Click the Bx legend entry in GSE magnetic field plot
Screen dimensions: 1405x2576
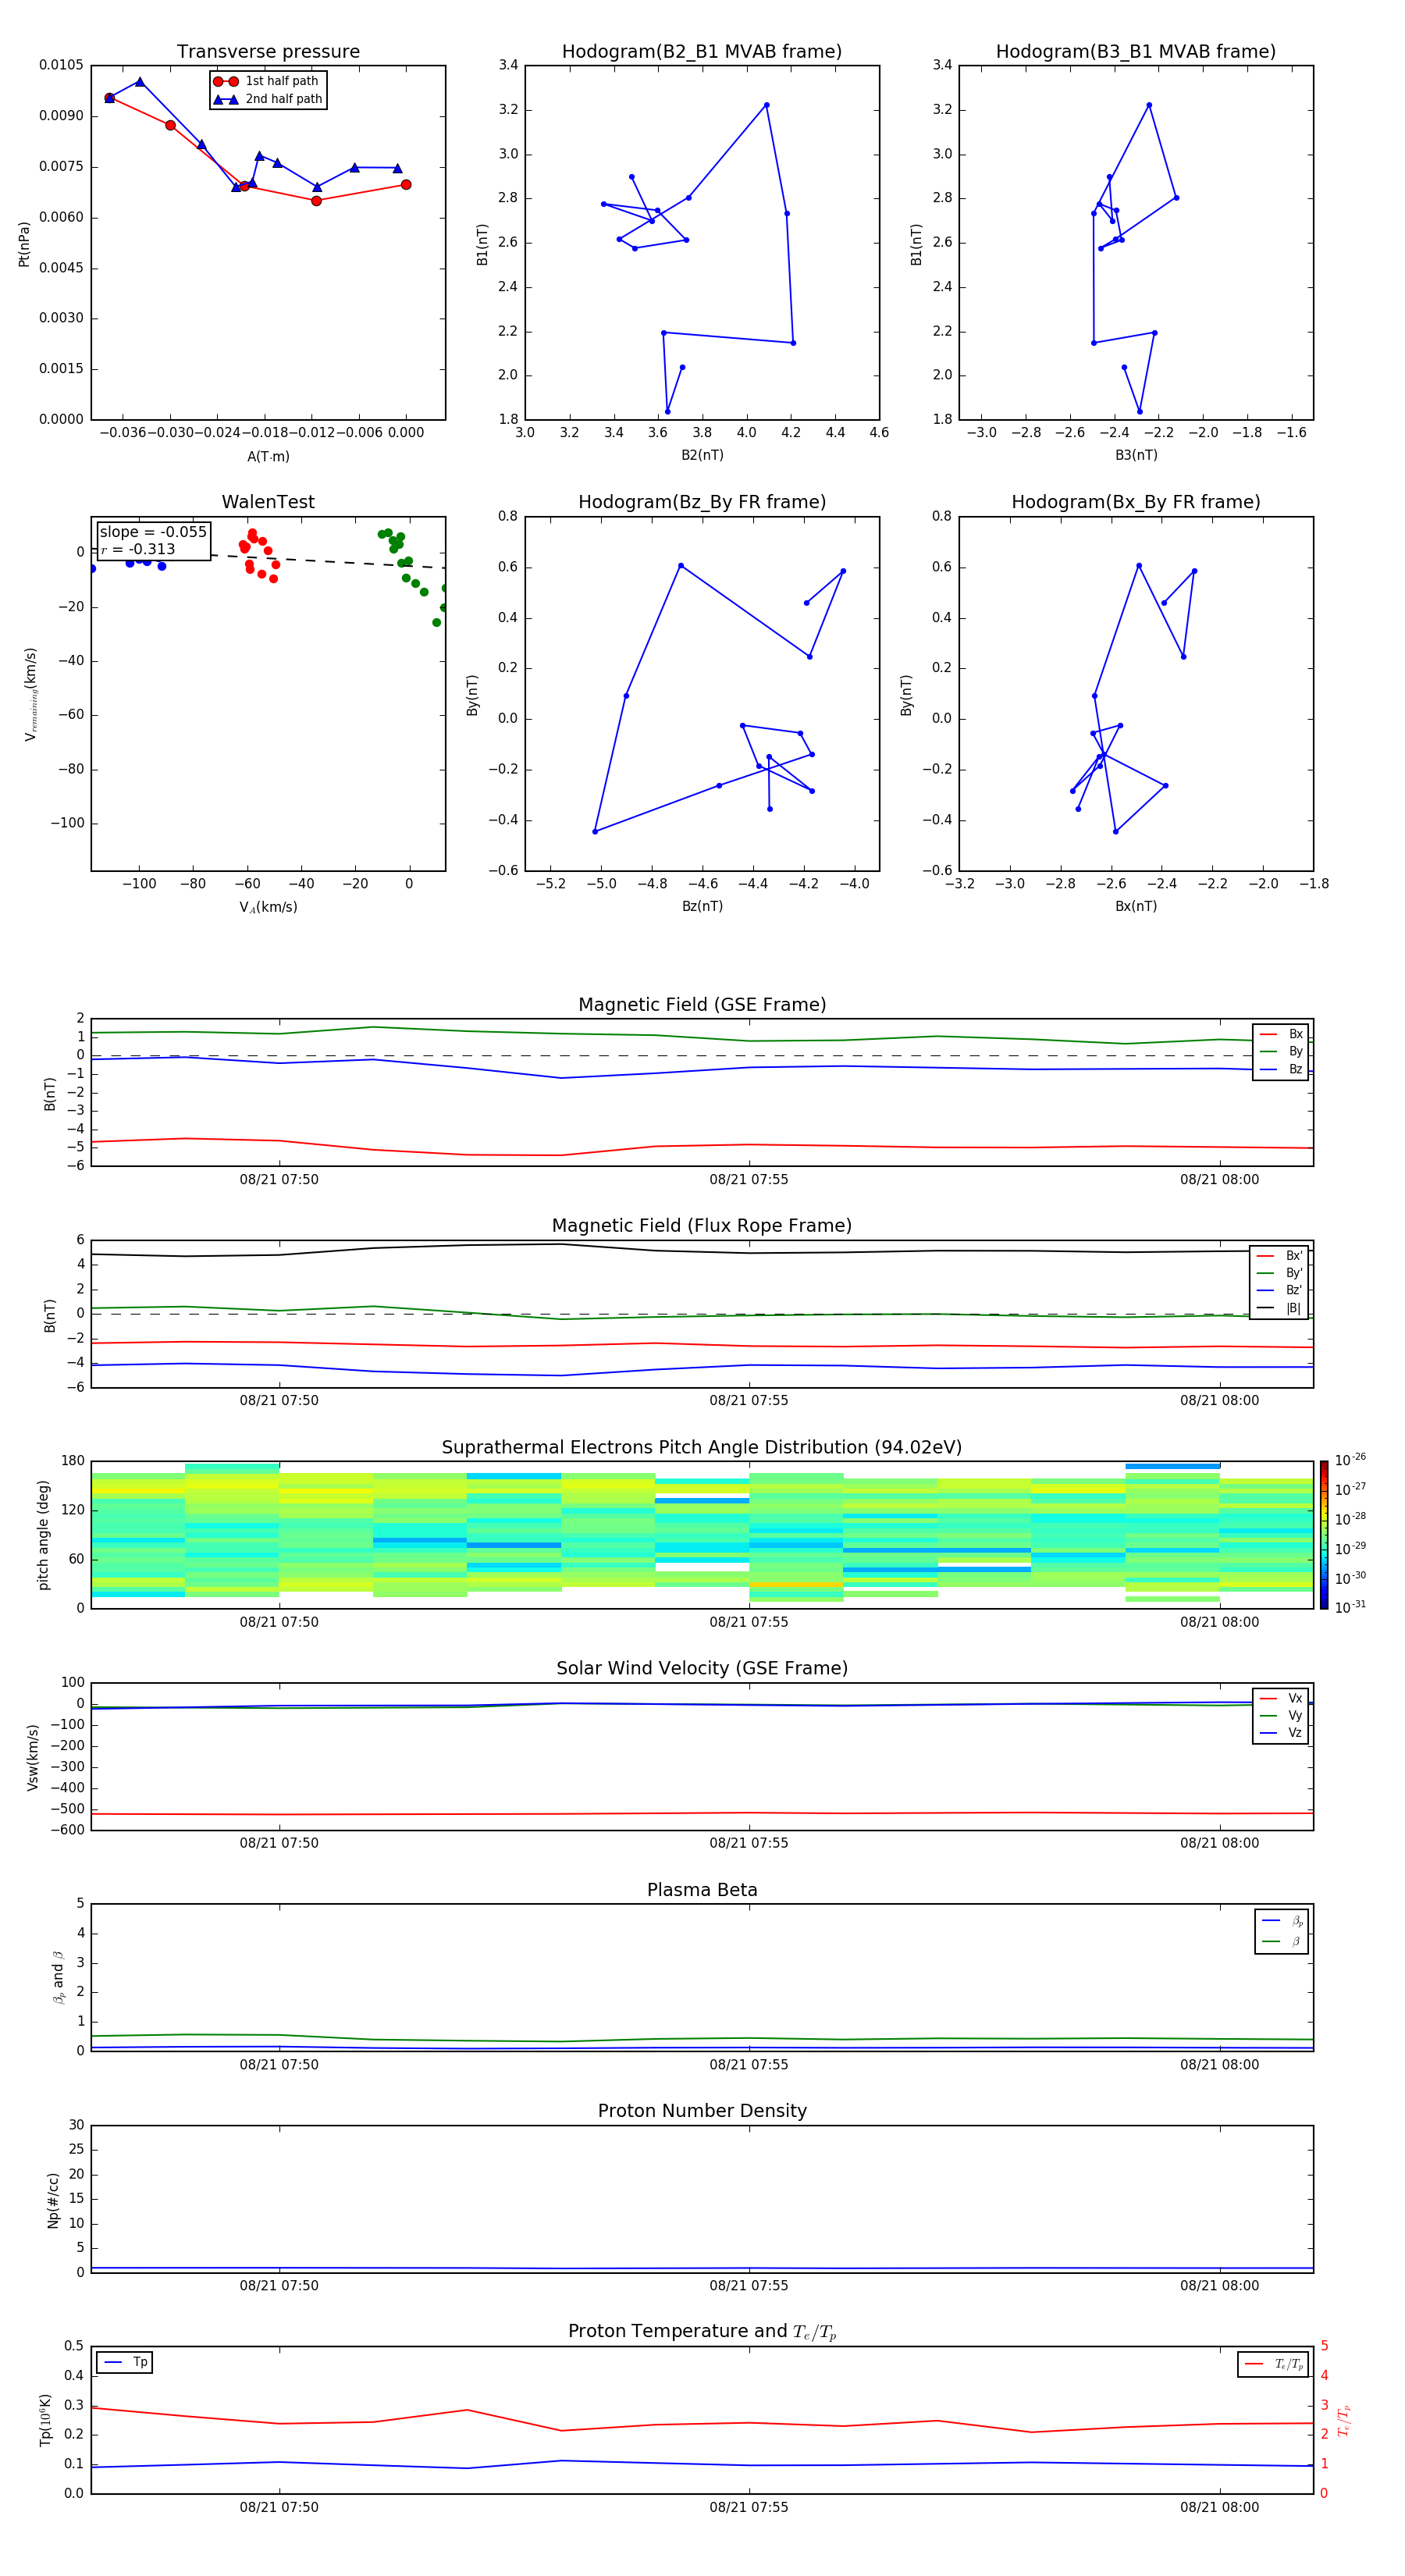(1281, 1034)
